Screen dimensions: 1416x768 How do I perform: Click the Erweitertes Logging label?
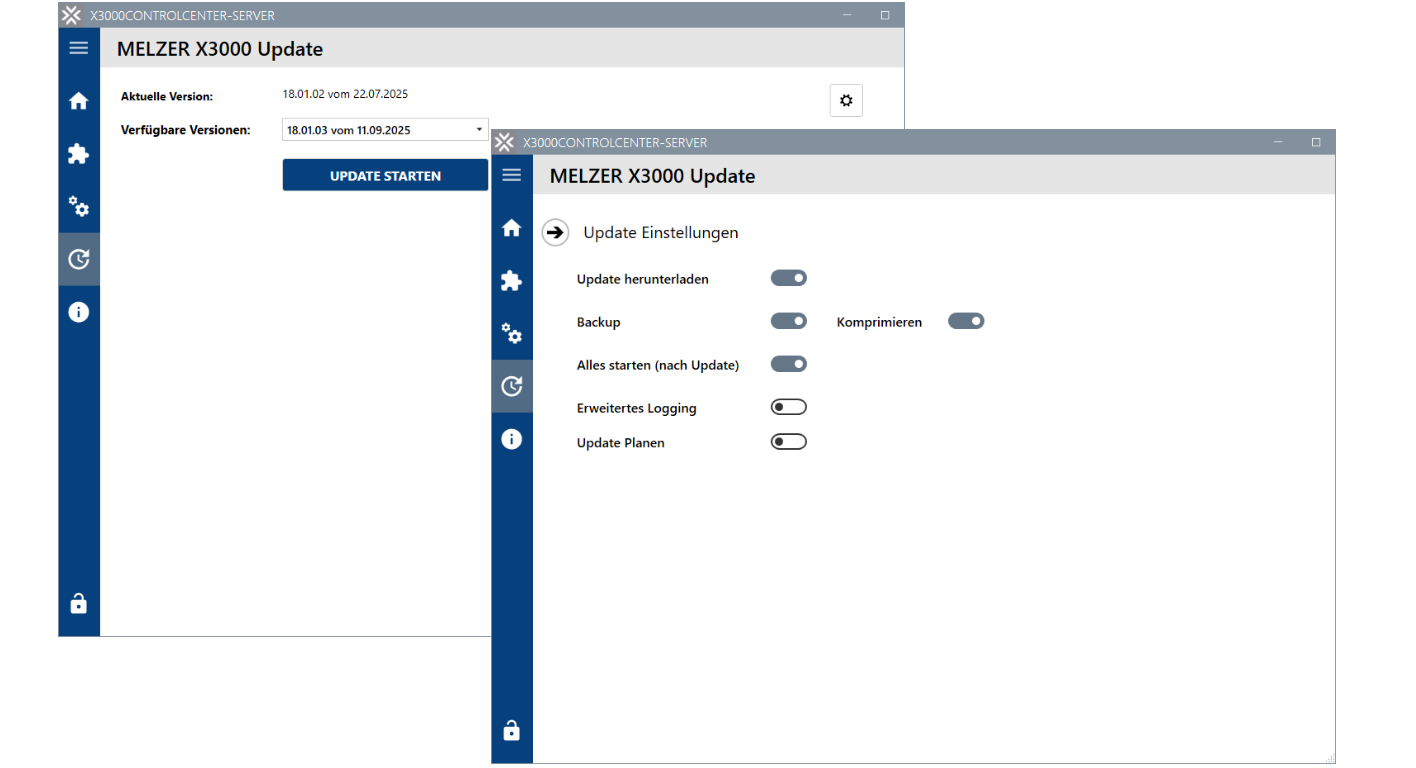click(x=637, y=408)
